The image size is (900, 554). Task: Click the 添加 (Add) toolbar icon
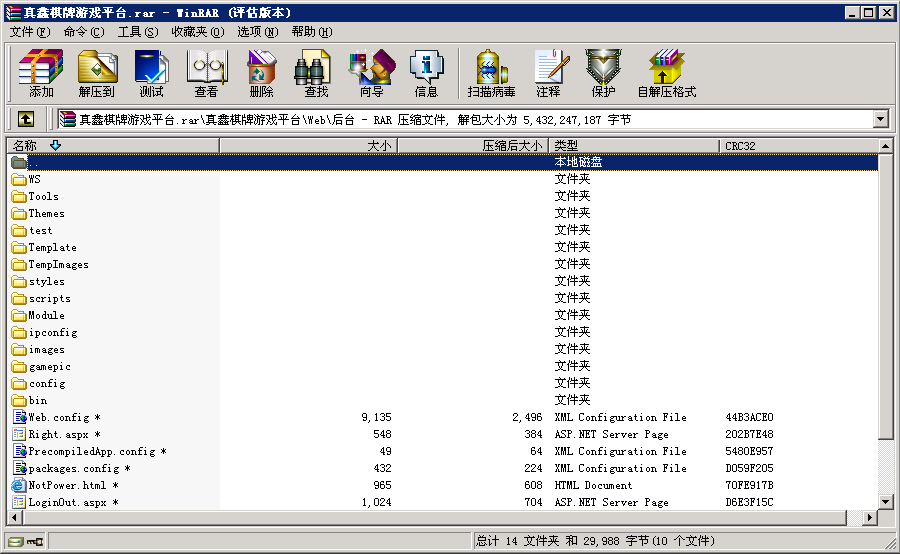click(41, 73)
